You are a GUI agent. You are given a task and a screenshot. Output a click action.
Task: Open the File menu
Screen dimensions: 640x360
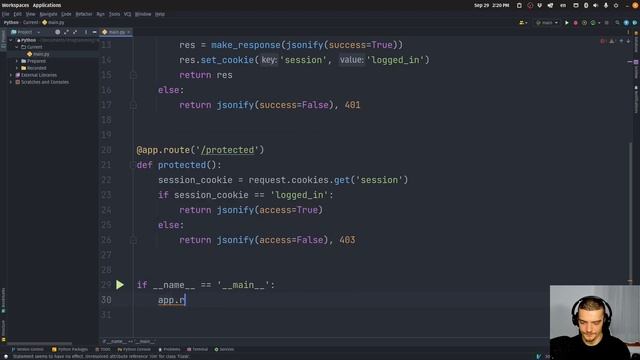point(5,14)
